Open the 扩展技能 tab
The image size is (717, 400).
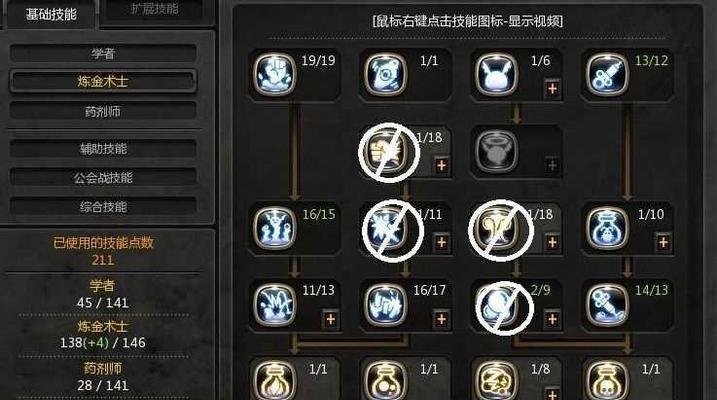point(155,10)
